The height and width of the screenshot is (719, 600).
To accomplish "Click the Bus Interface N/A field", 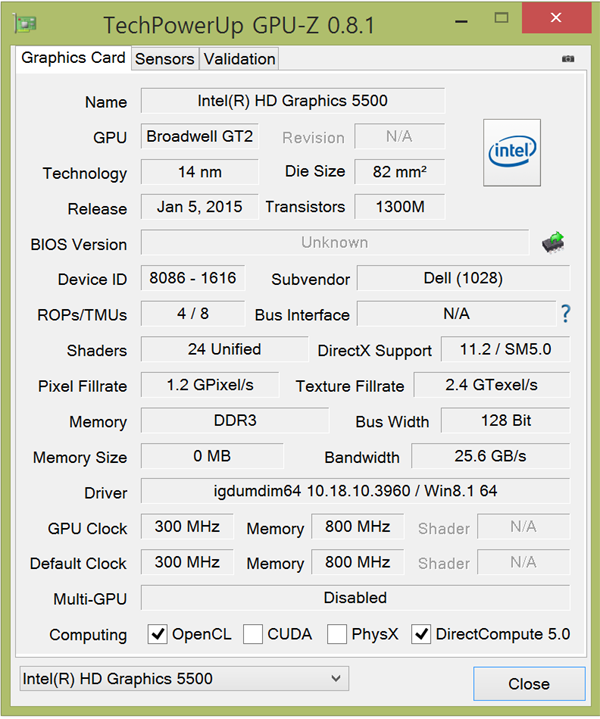I will [456, 314].
